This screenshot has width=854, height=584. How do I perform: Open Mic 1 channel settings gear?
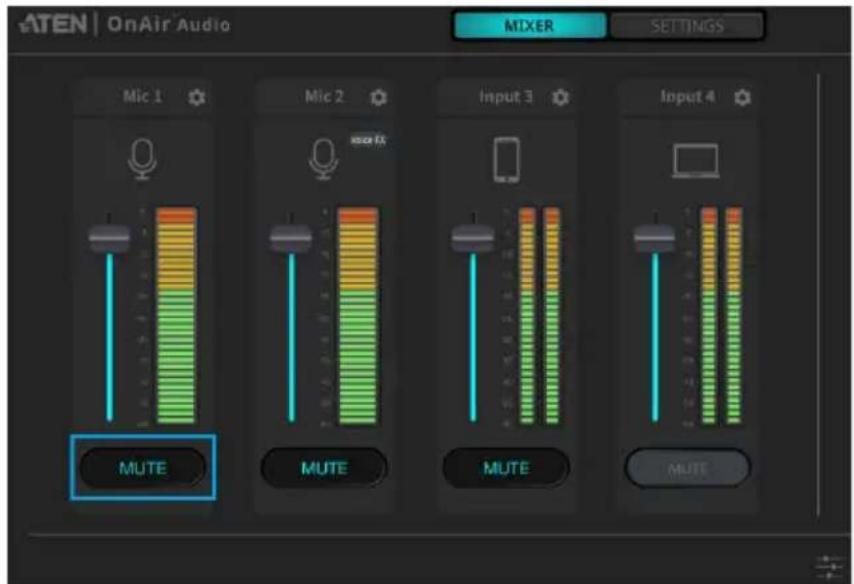coord(197,98)
